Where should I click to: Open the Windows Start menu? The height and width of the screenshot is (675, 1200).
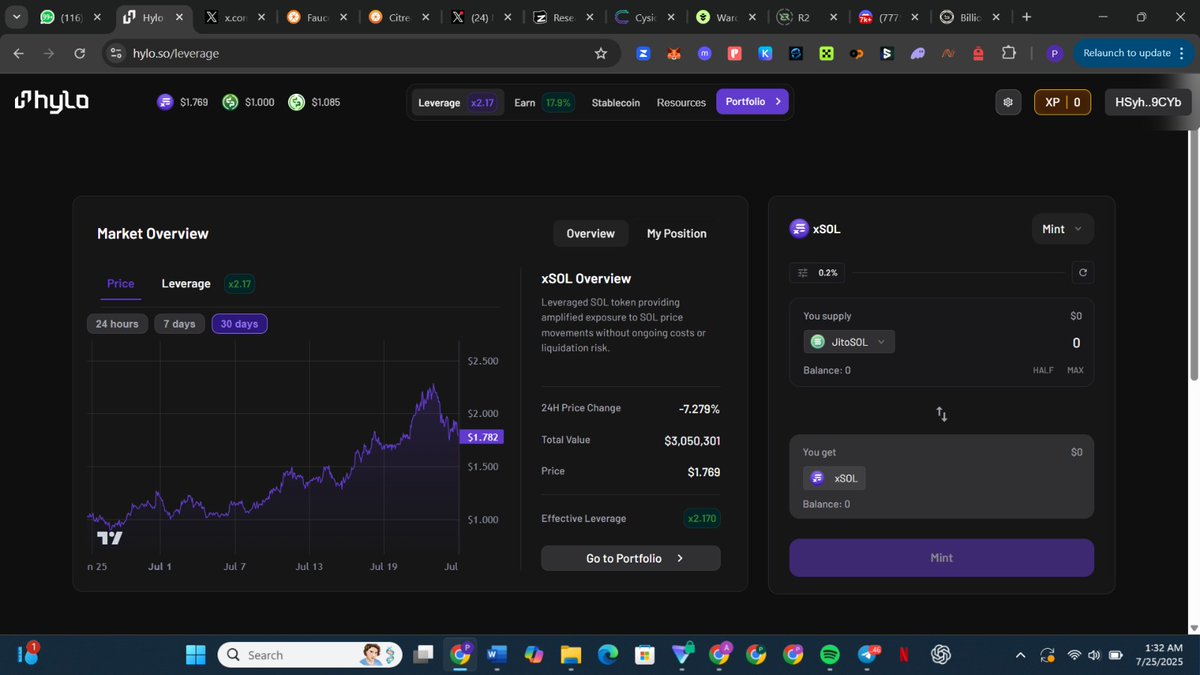click(x=195, y=655)
